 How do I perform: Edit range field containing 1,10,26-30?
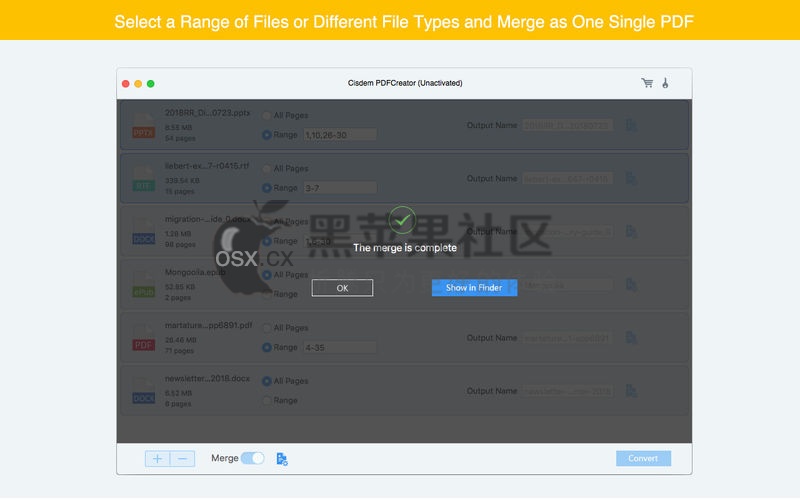pos(340,135)
